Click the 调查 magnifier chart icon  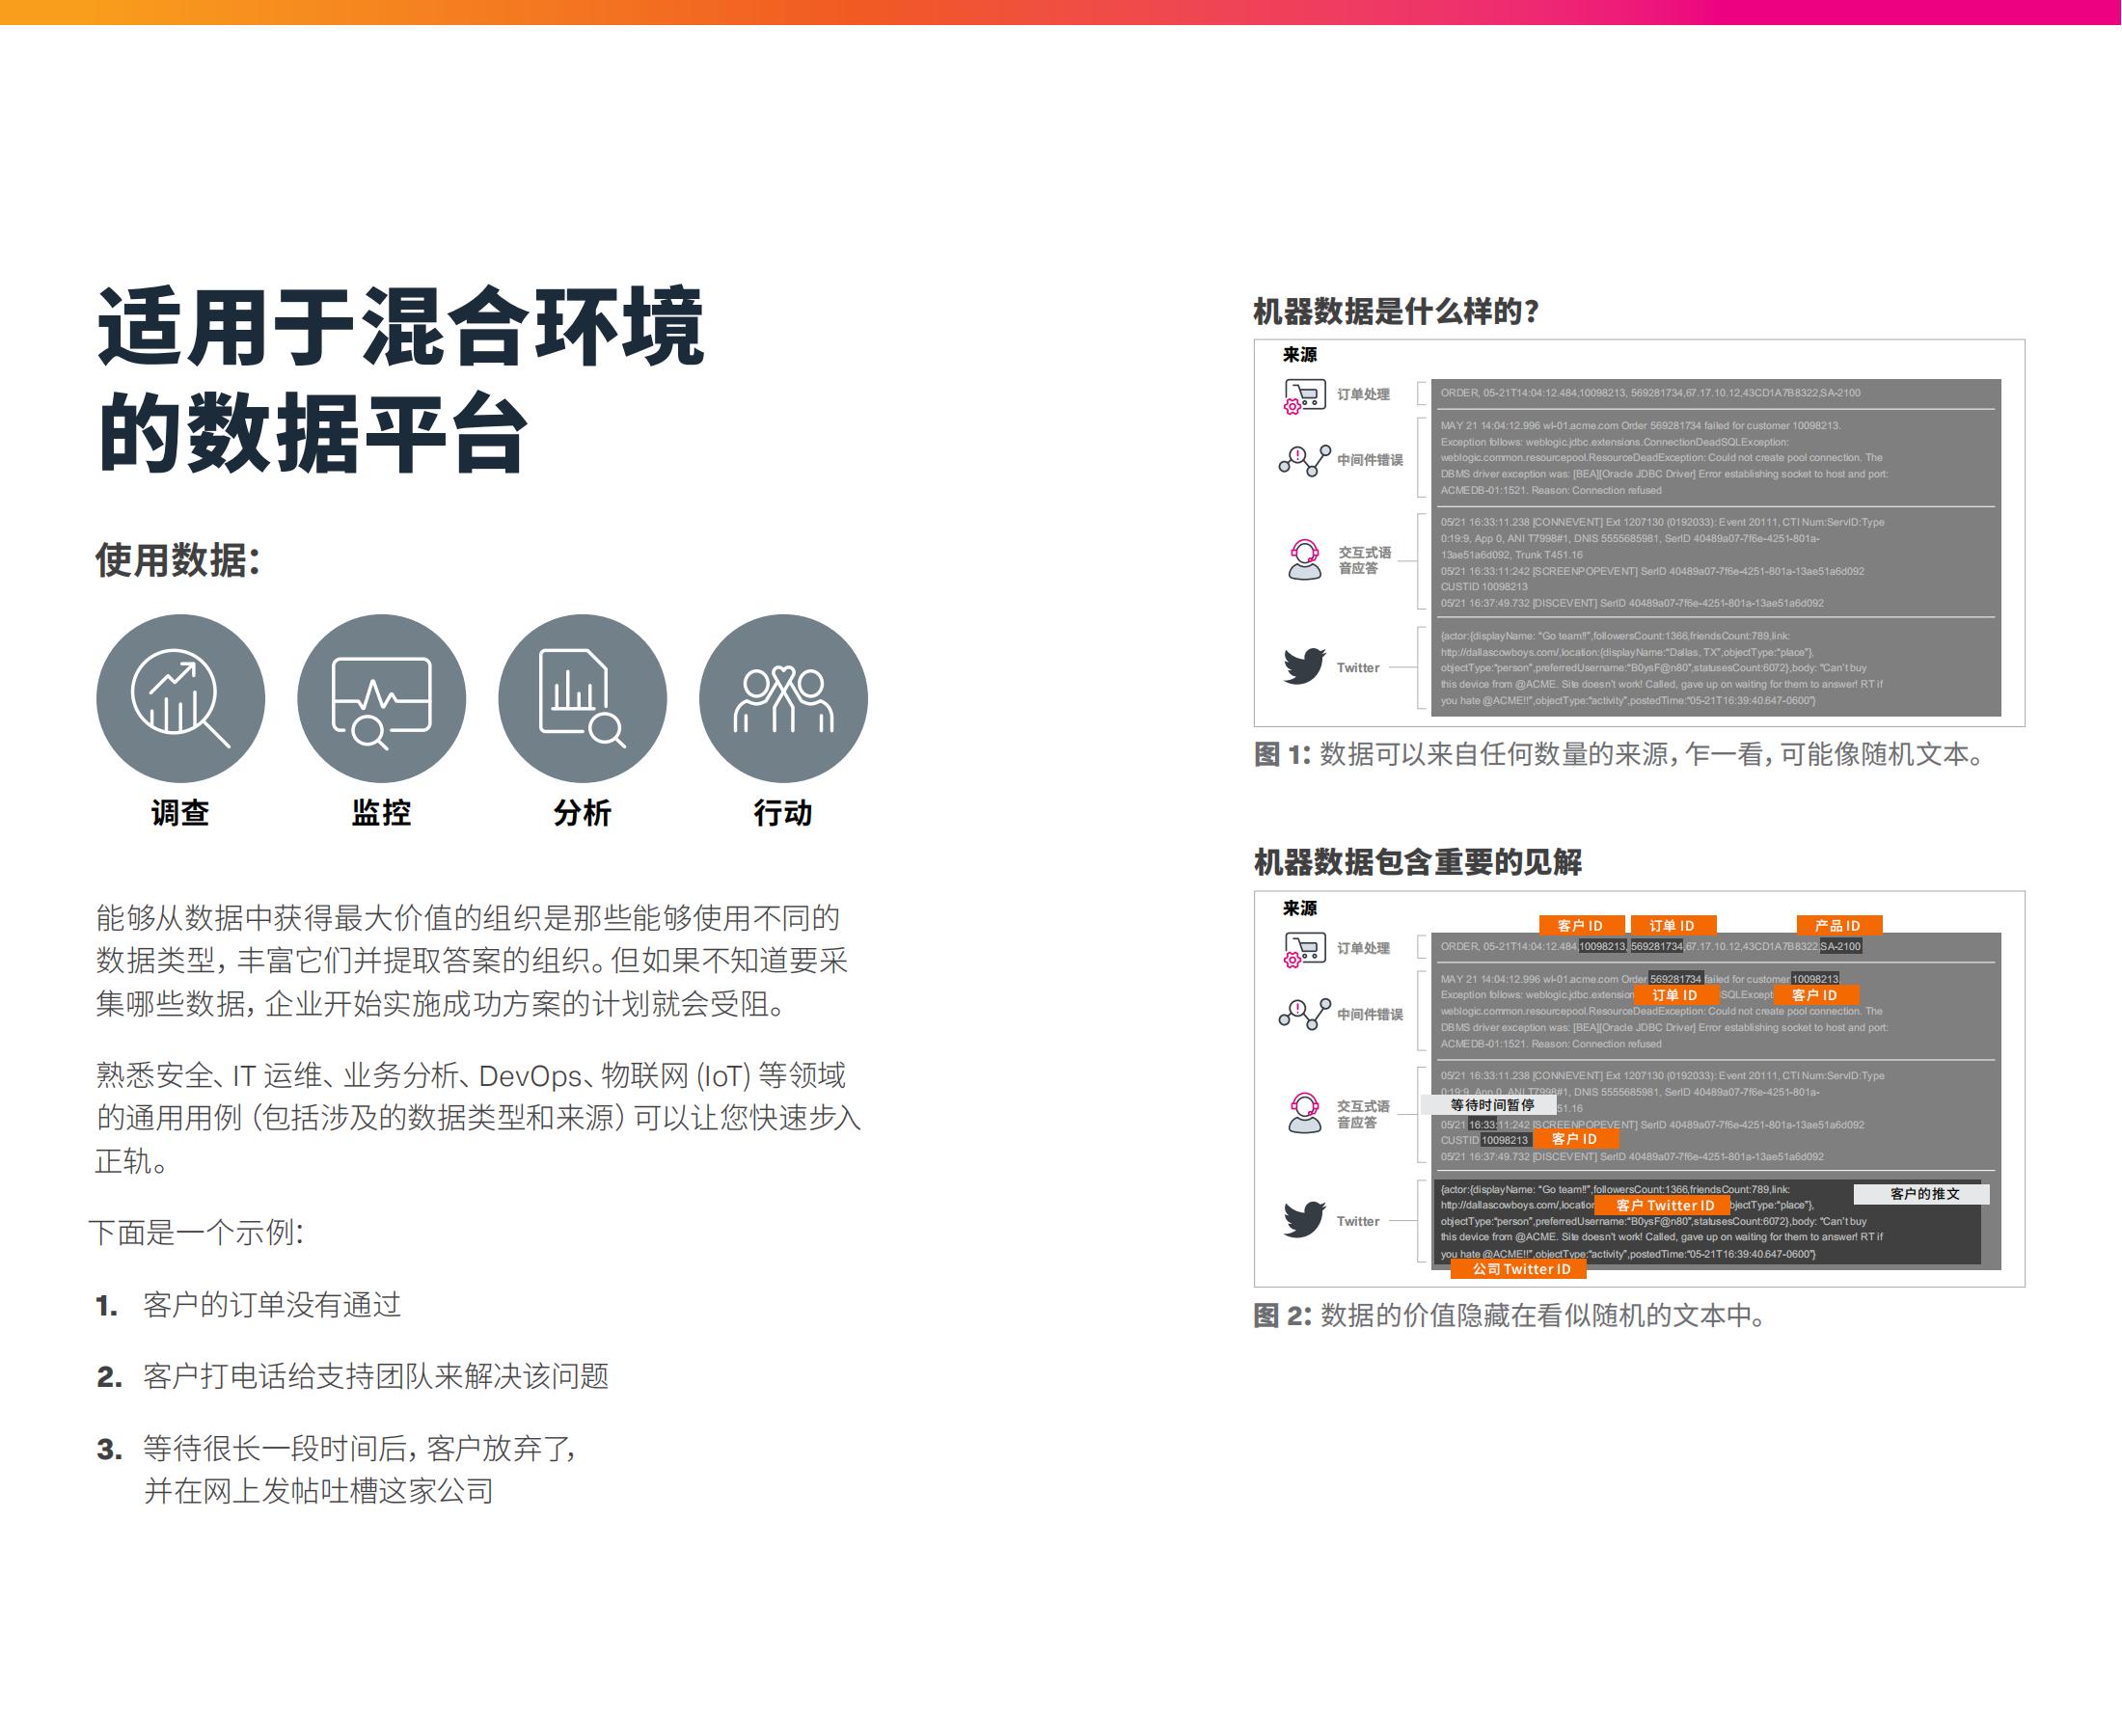(180, 698)
